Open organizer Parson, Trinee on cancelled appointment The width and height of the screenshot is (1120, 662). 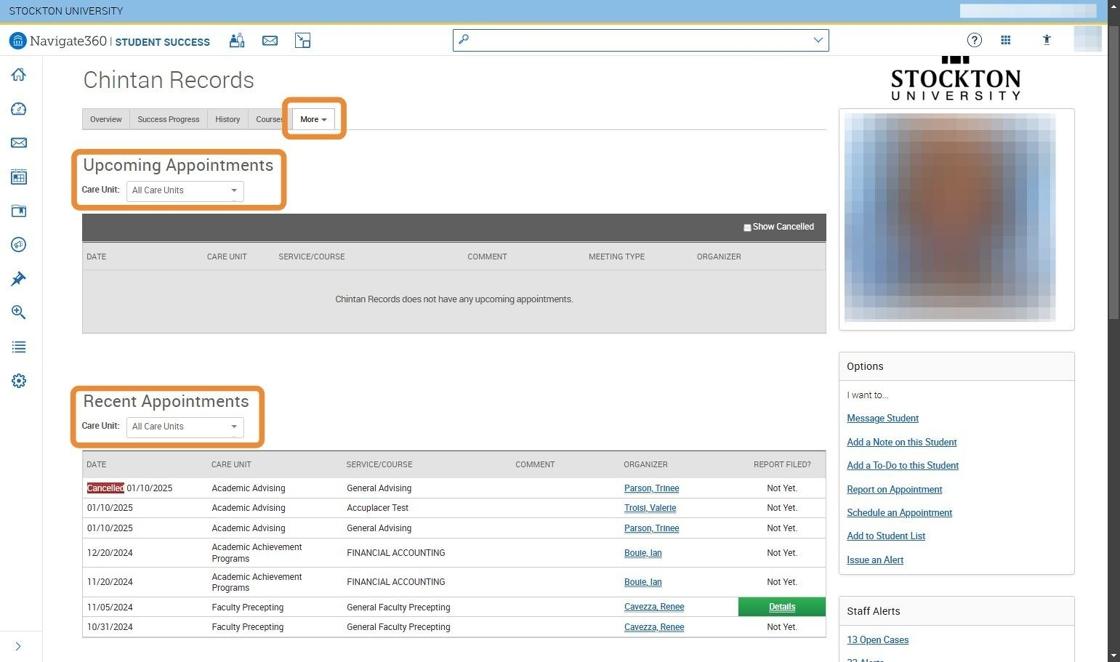tap(651, 488)
